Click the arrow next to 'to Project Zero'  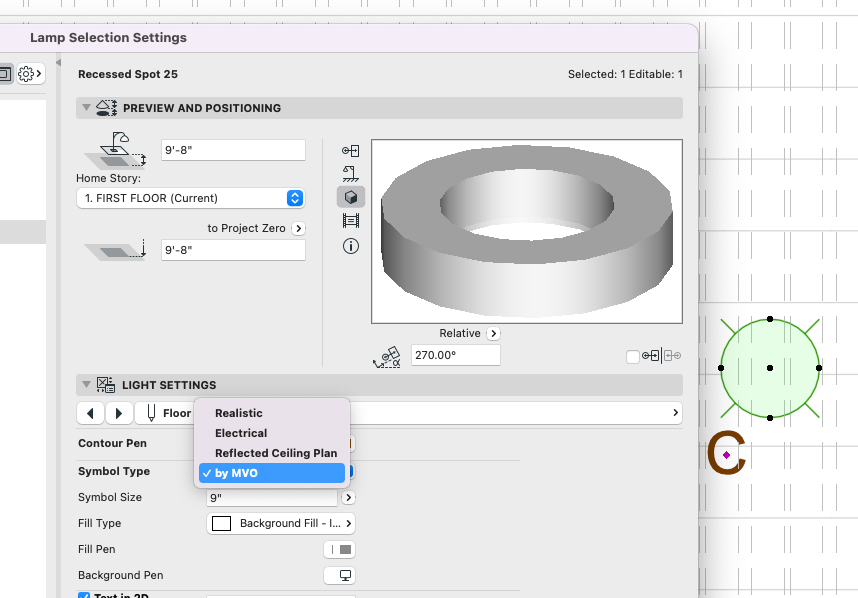pos(298,228)
